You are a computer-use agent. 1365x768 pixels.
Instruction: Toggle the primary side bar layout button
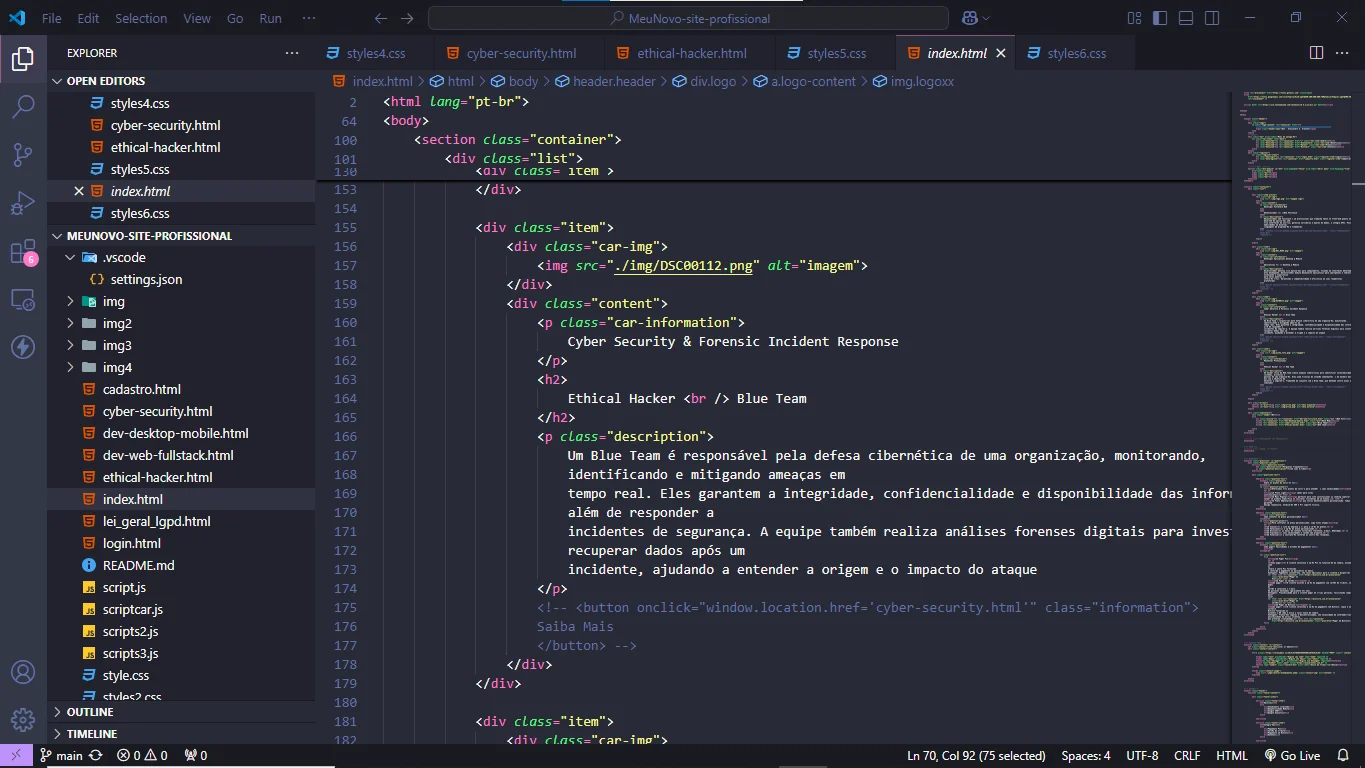1160,18
